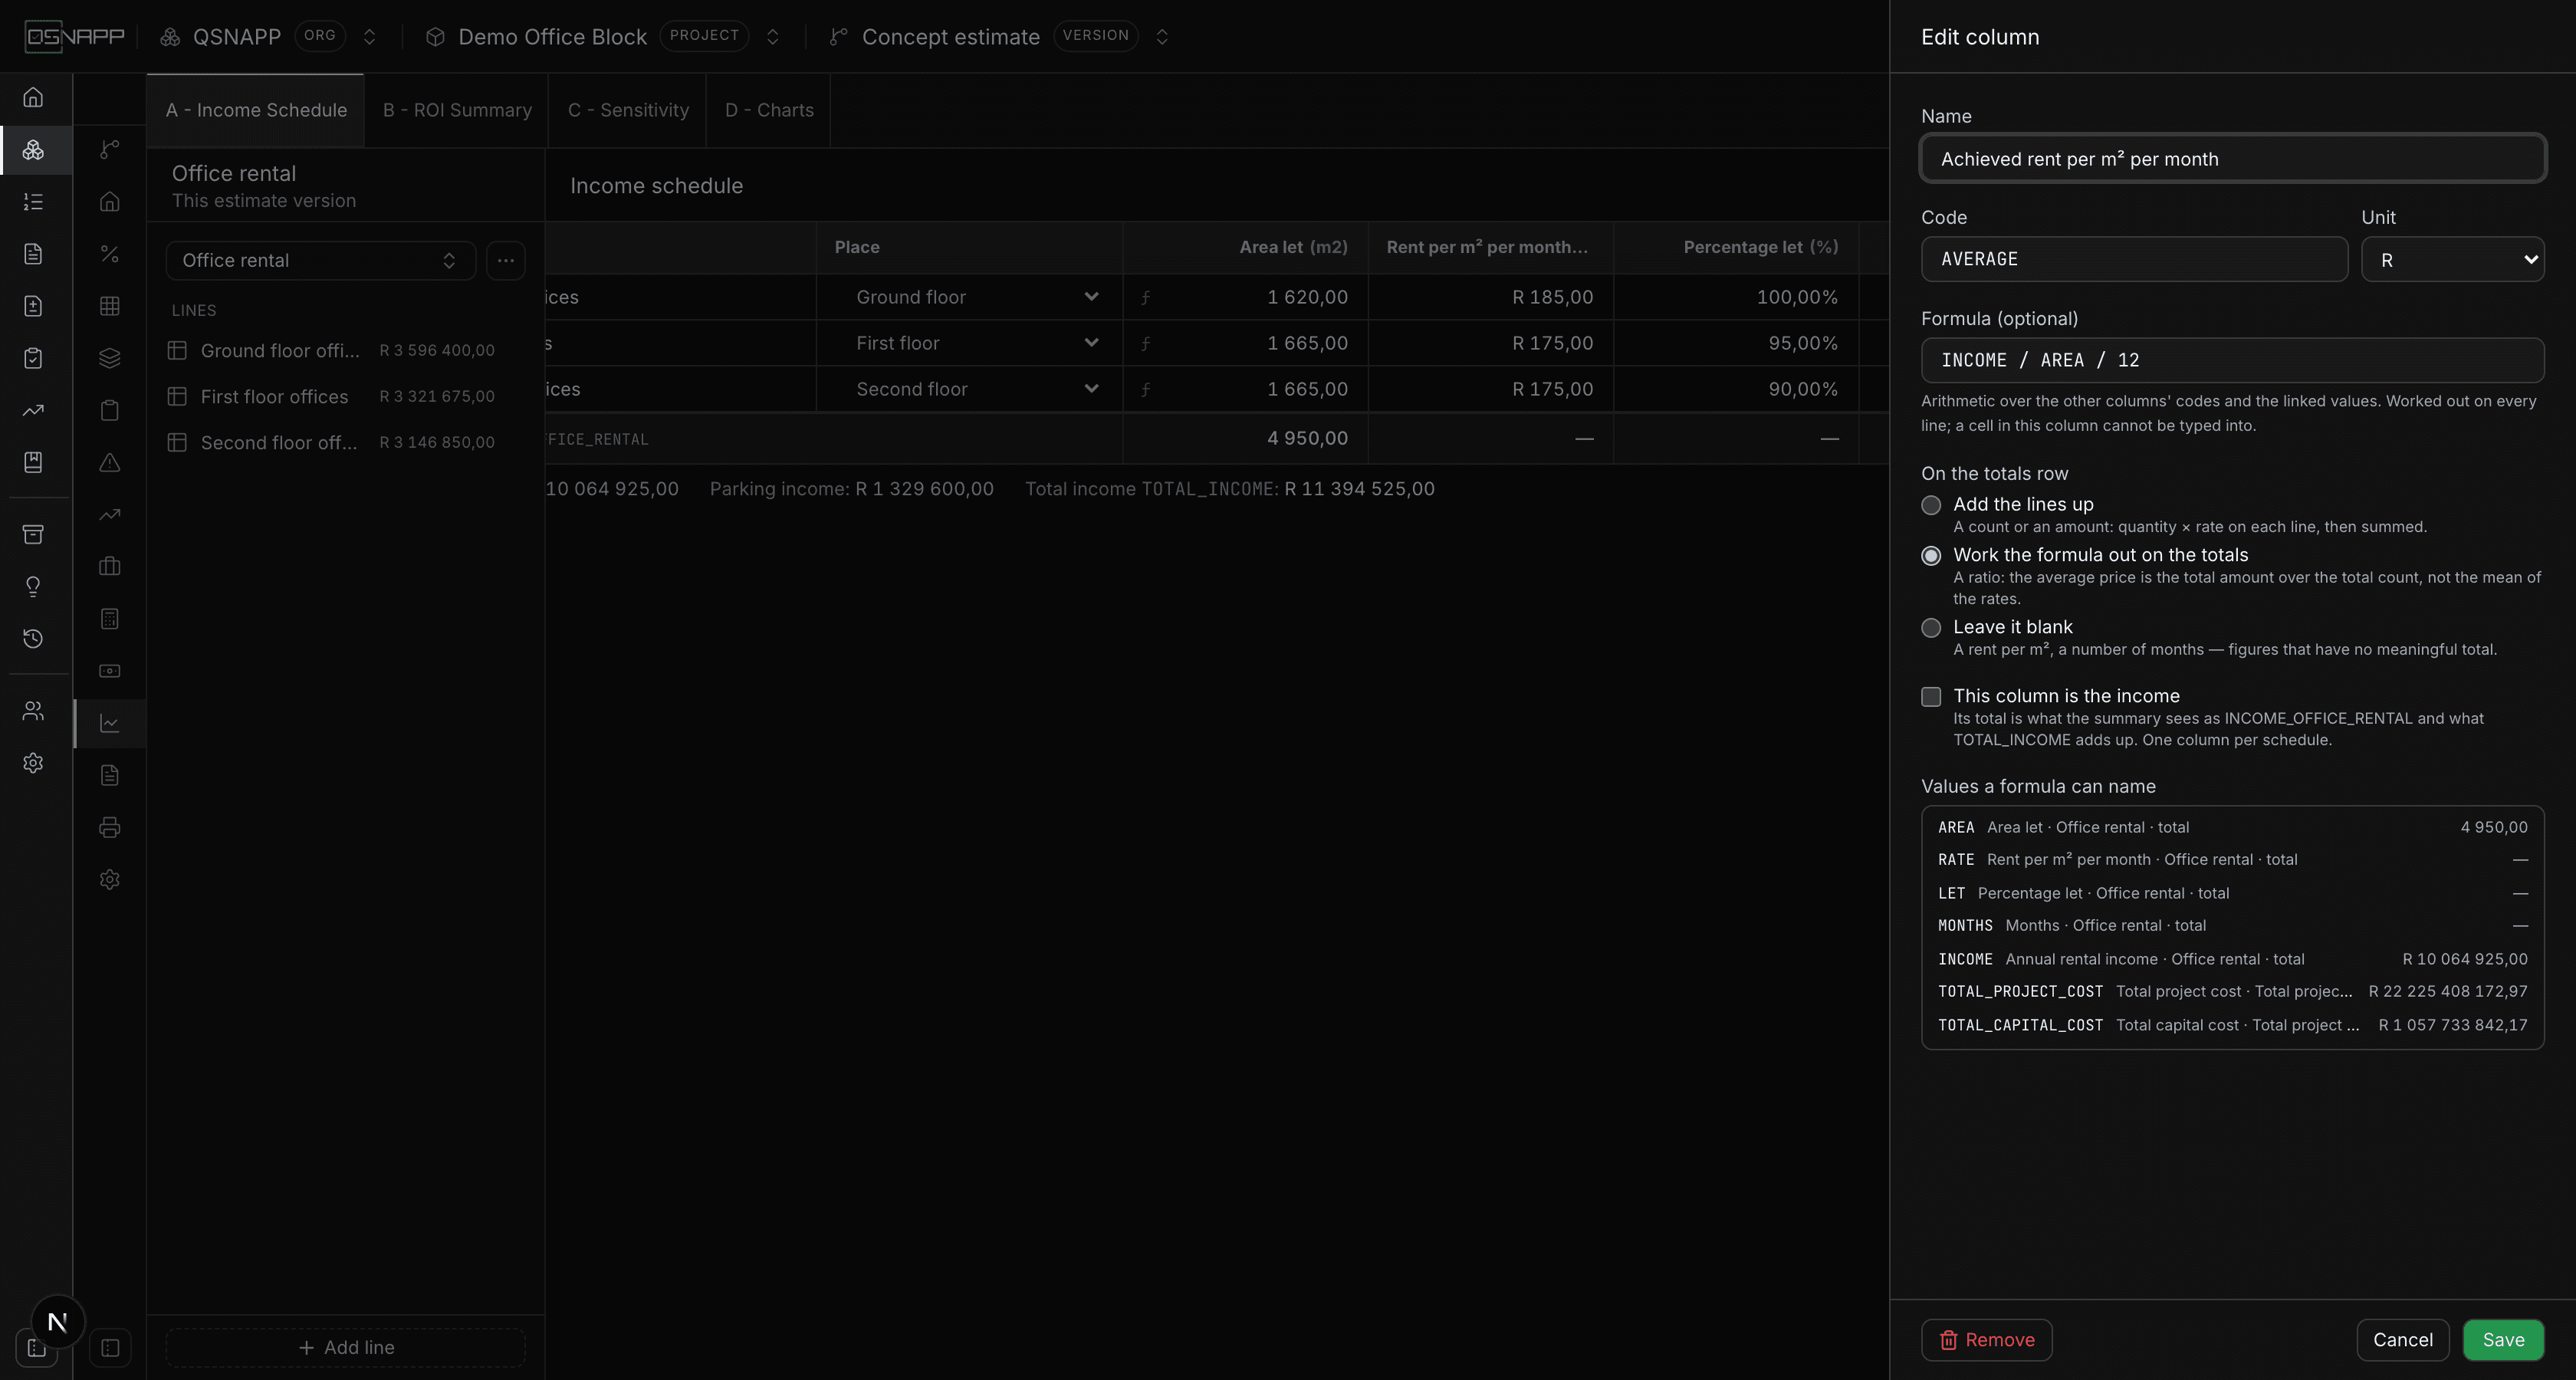Open the lightbulb icon in left sidebar
This screenshot has width=2576, height=1380.
tap(33, 586)
